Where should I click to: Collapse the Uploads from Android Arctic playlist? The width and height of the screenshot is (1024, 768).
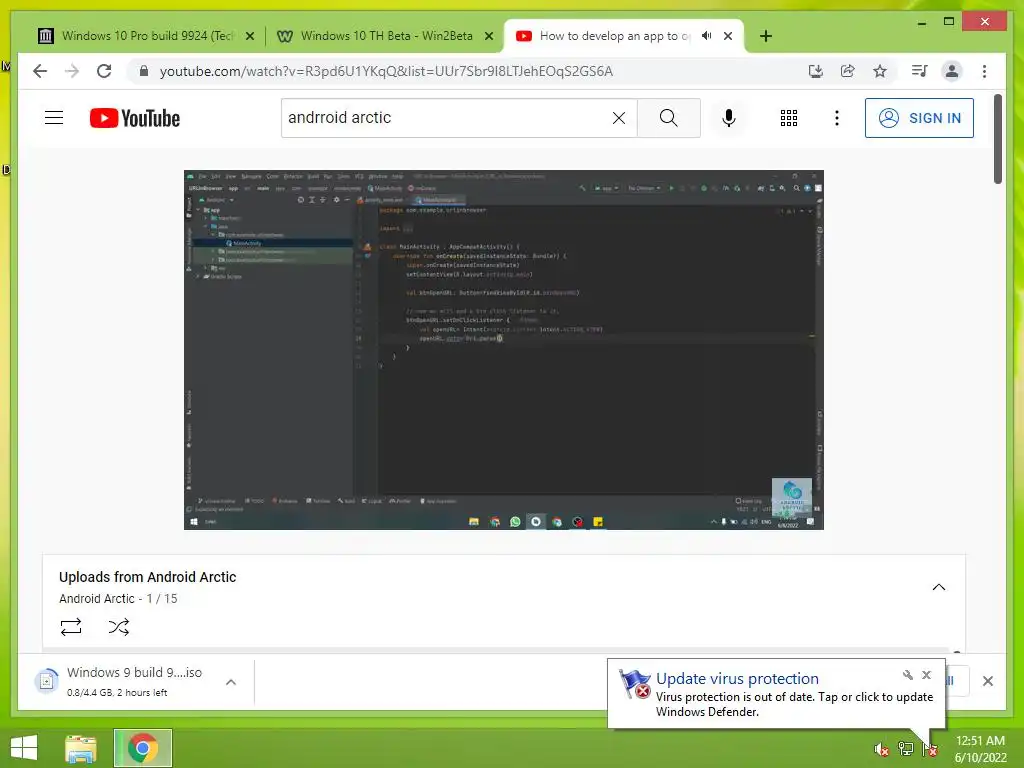pos(938,587)
